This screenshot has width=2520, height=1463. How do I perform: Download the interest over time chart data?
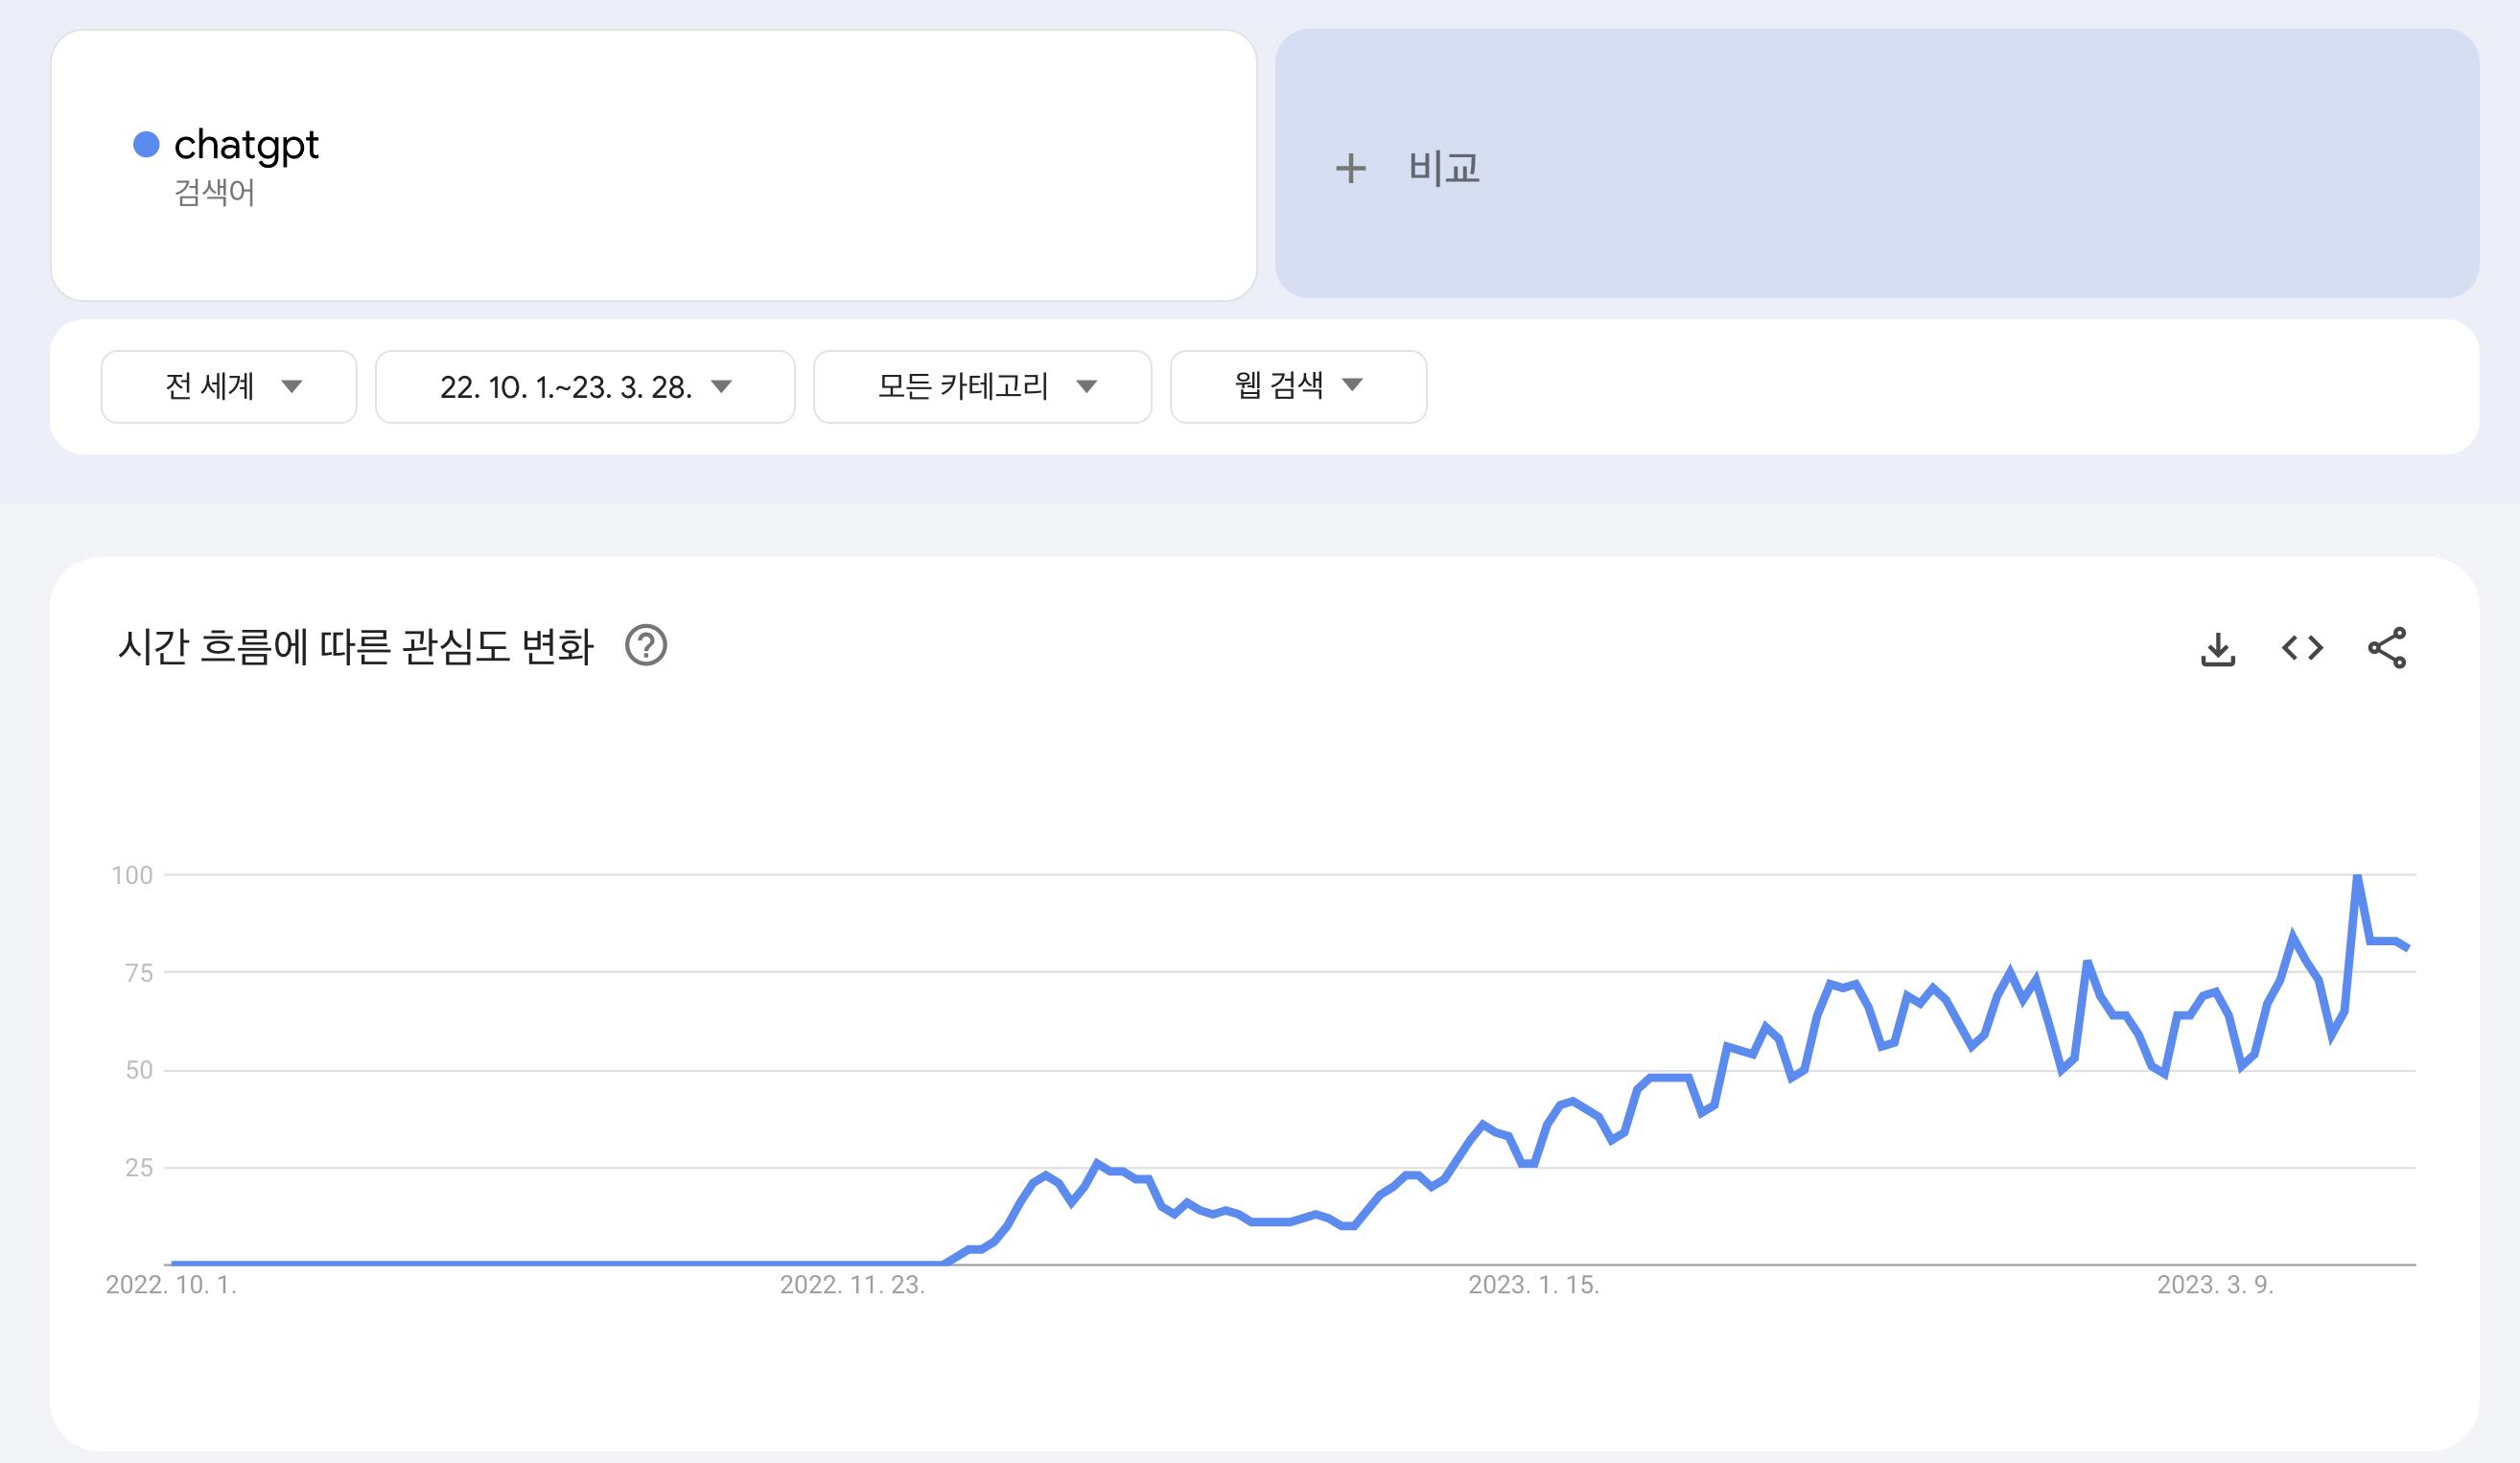[x=2217, y=649]
